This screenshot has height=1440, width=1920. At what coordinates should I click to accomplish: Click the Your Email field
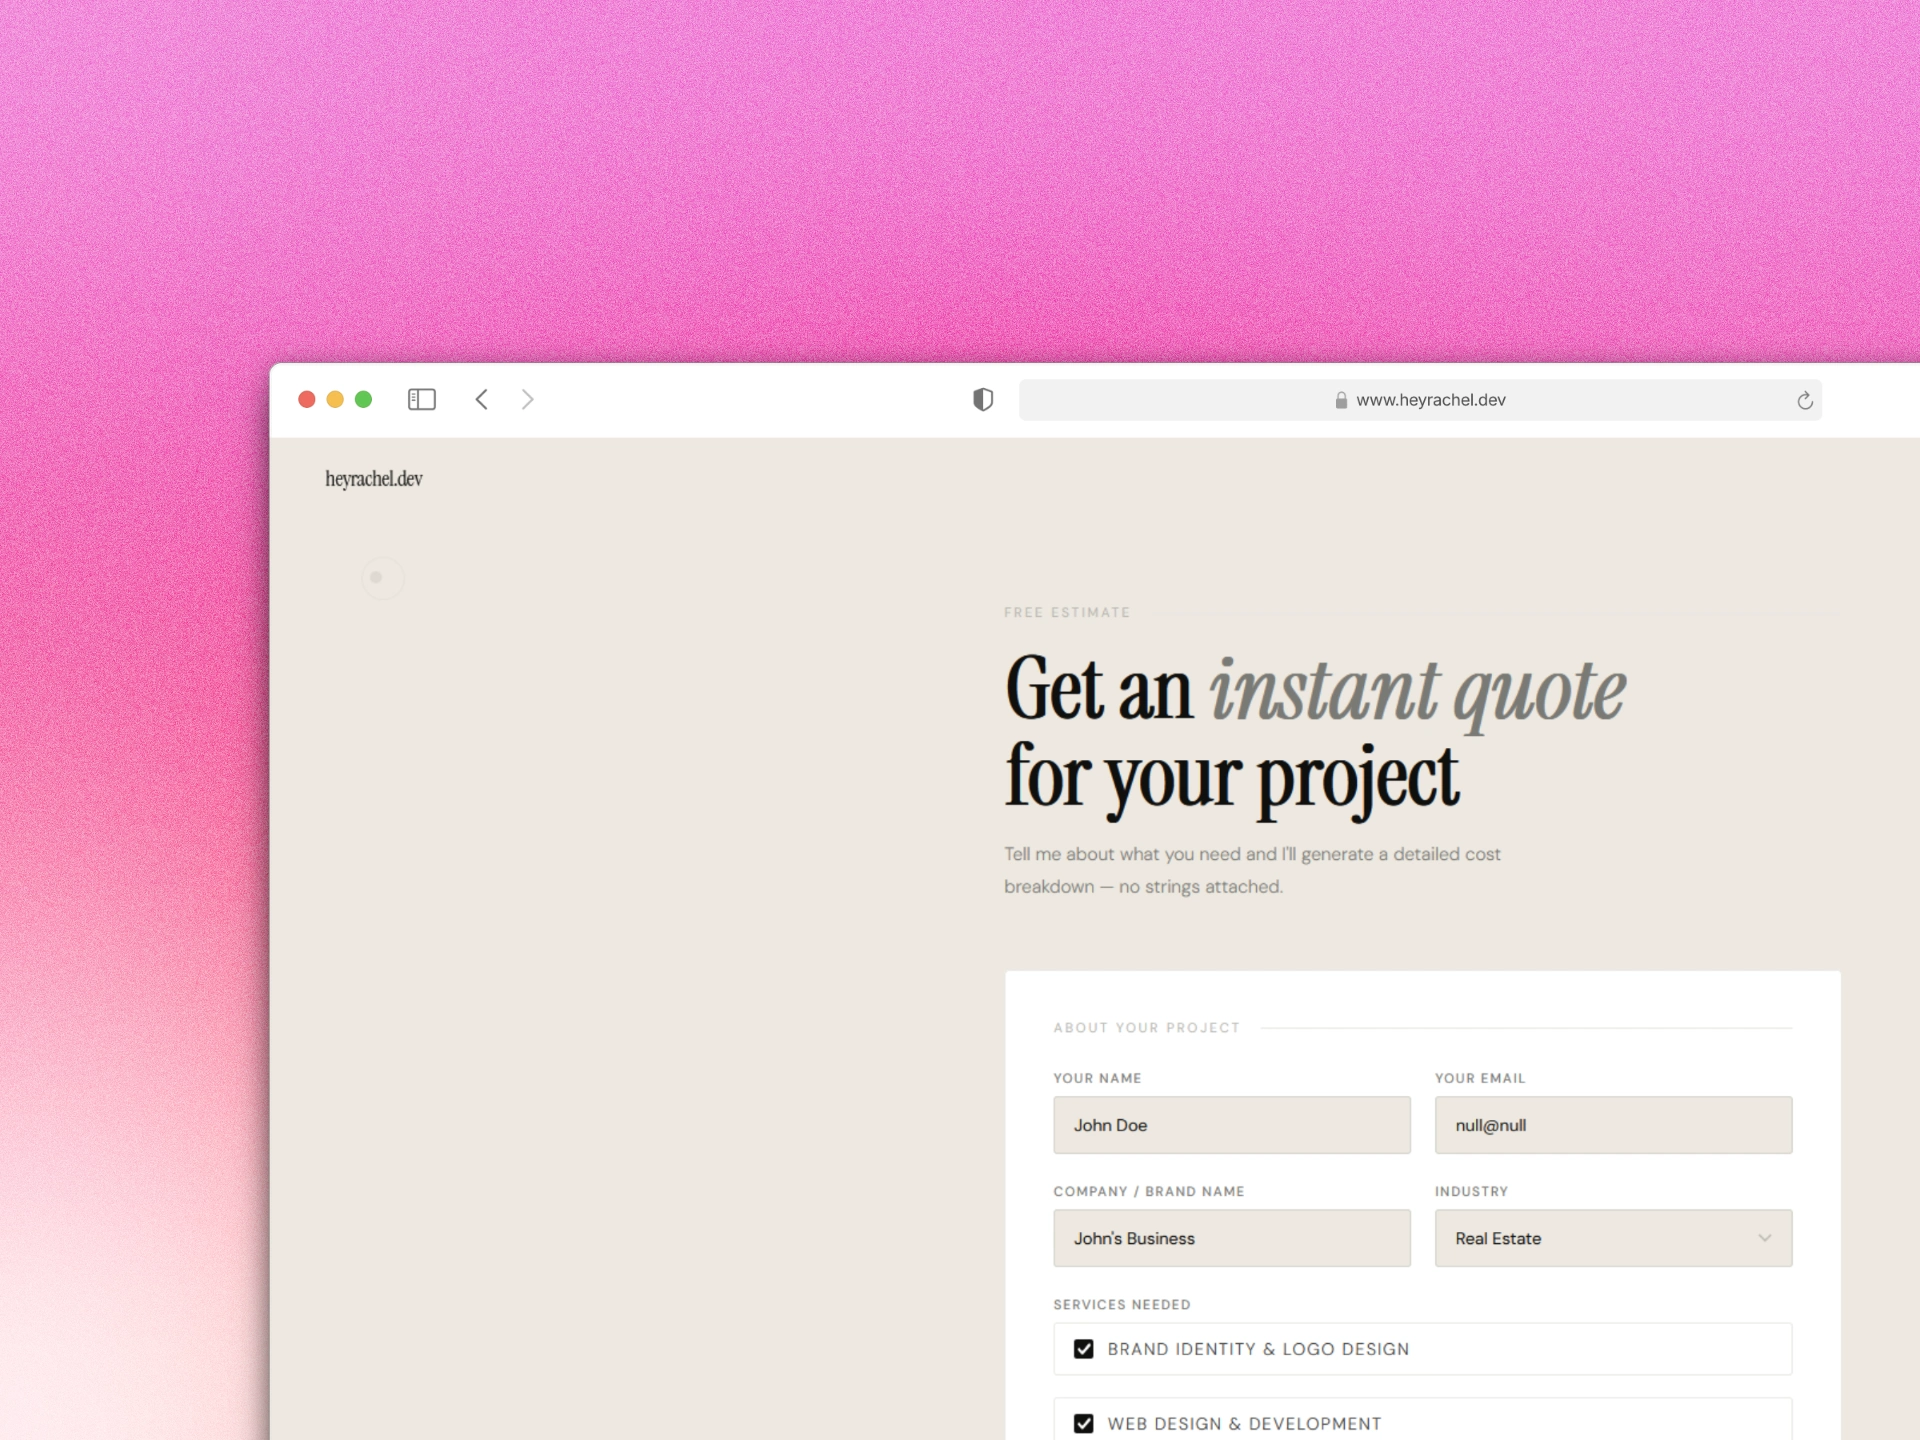(1612, 1125)
